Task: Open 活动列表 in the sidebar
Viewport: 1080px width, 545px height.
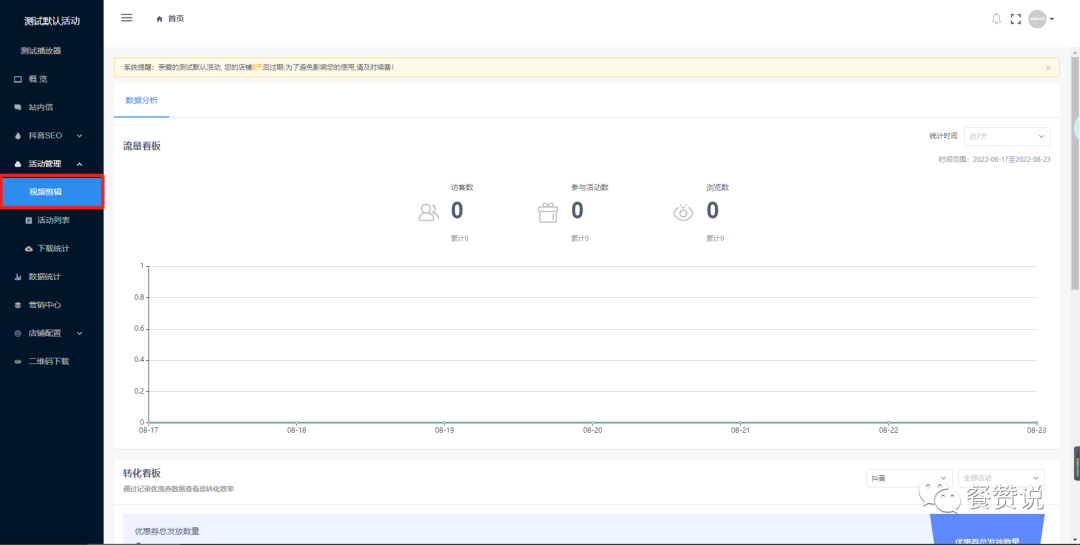Action: click(52, 220)
